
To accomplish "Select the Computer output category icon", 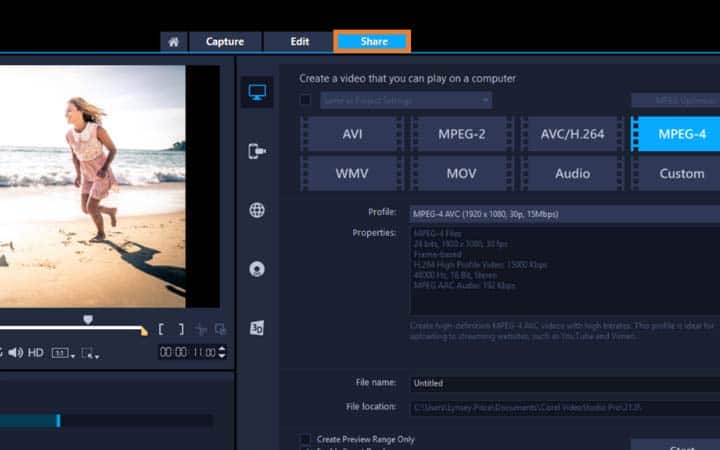I will [257, 93].
